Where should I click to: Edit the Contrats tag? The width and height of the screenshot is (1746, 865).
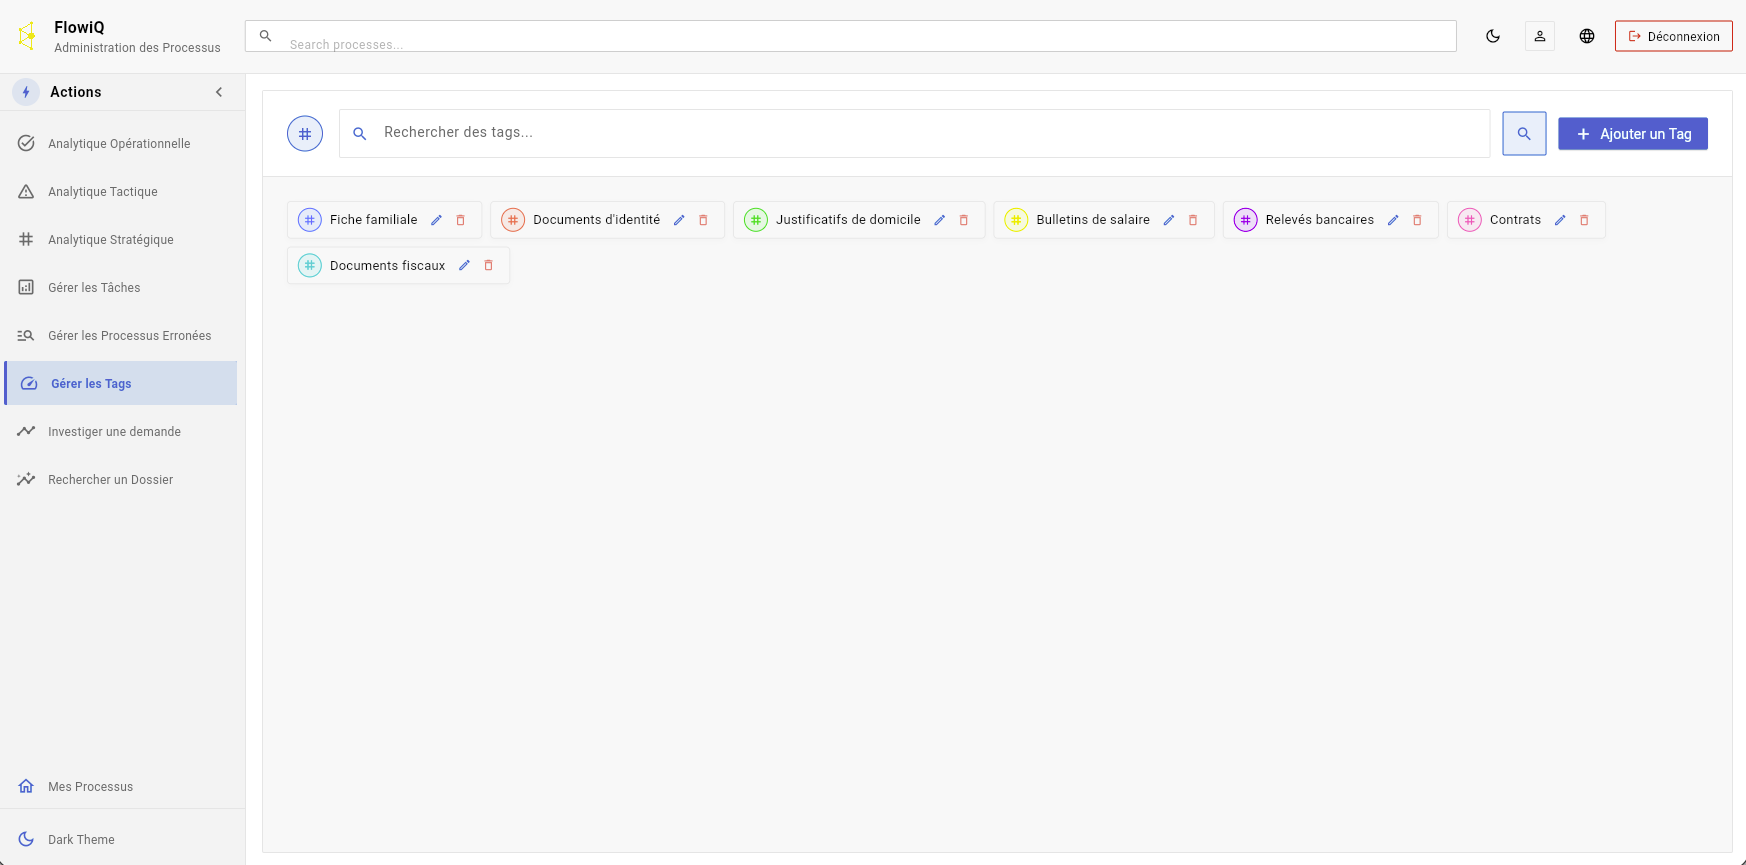pyautogui.click(x=1560, y=220)
